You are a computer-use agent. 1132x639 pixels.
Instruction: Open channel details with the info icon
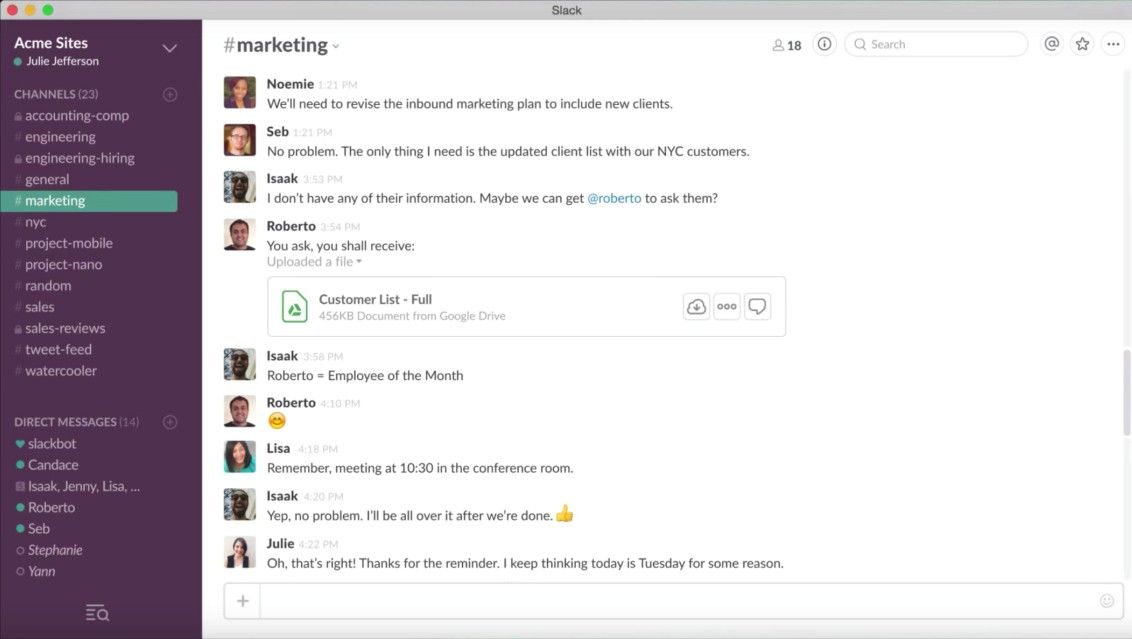823,43
